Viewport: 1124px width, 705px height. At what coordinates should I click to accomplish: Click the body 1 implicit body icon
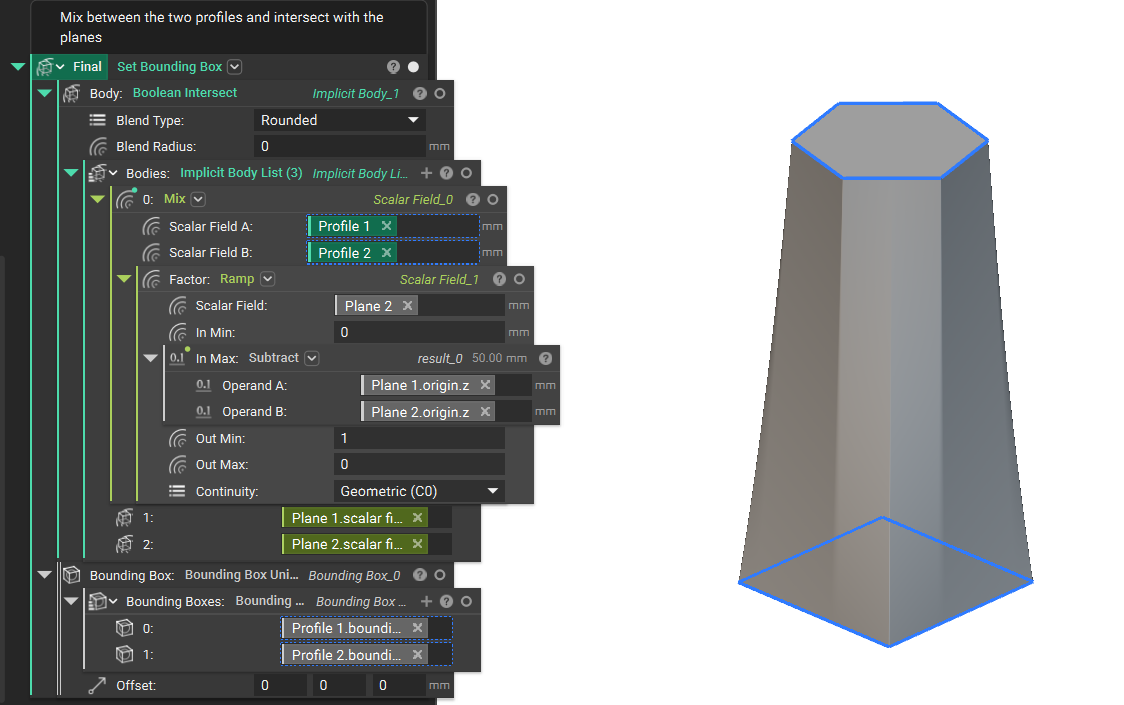(125, 518)
